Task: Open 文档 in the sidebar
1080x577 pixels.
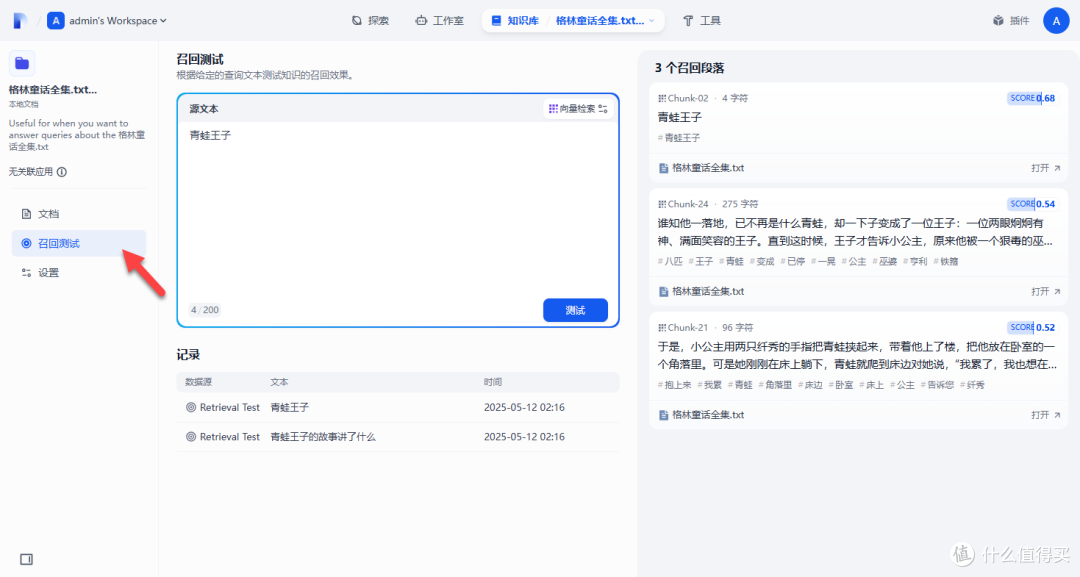Action: click(79, 214)
